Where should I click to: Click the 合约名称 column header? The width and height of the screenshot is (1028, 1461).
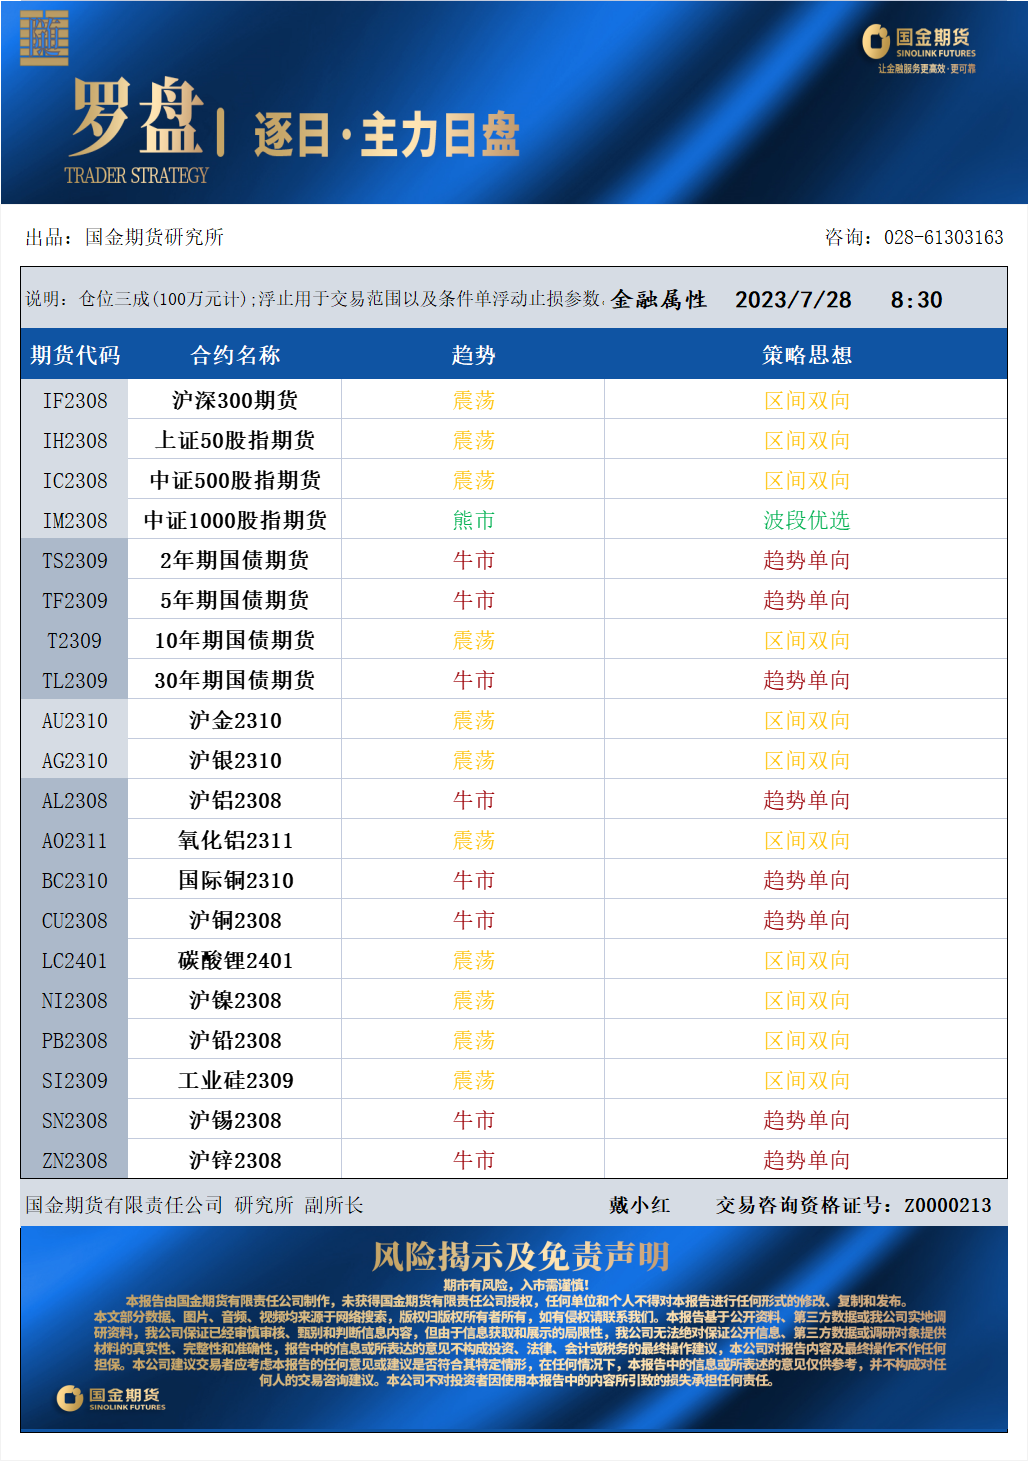pos(235,355)
